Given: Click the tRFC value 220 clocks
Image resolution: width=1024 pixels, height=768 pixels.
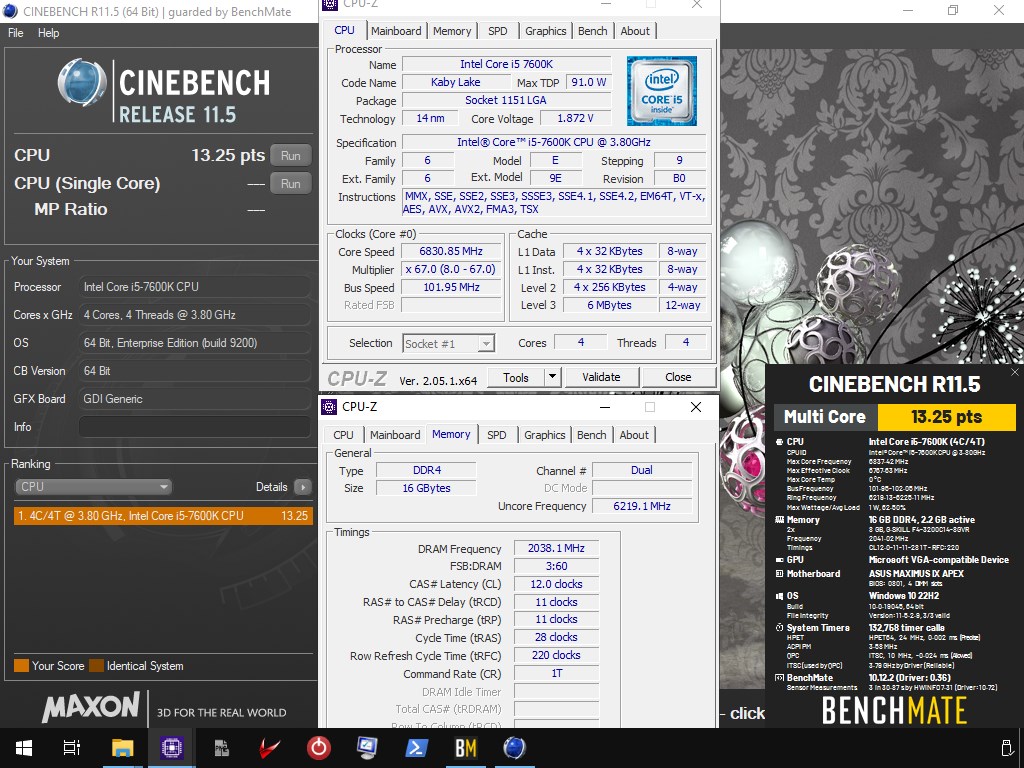Looking at the screenshot, I should 556,655.
